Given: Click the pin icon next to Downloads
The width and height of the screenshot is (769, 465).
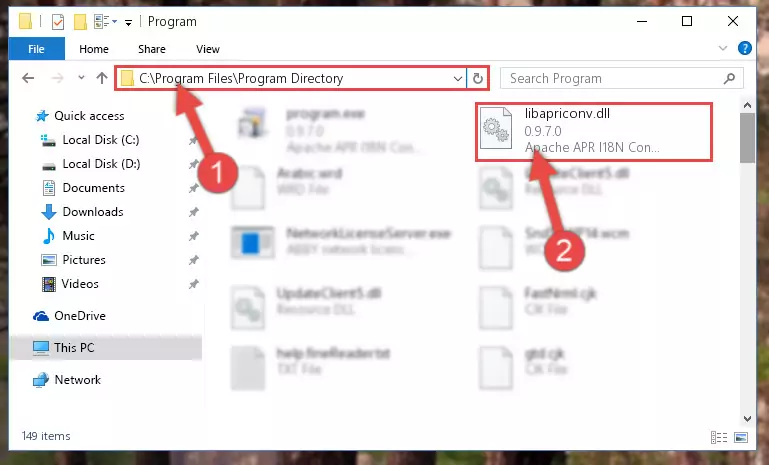Looking at the screenshot, I should (194, 212).
